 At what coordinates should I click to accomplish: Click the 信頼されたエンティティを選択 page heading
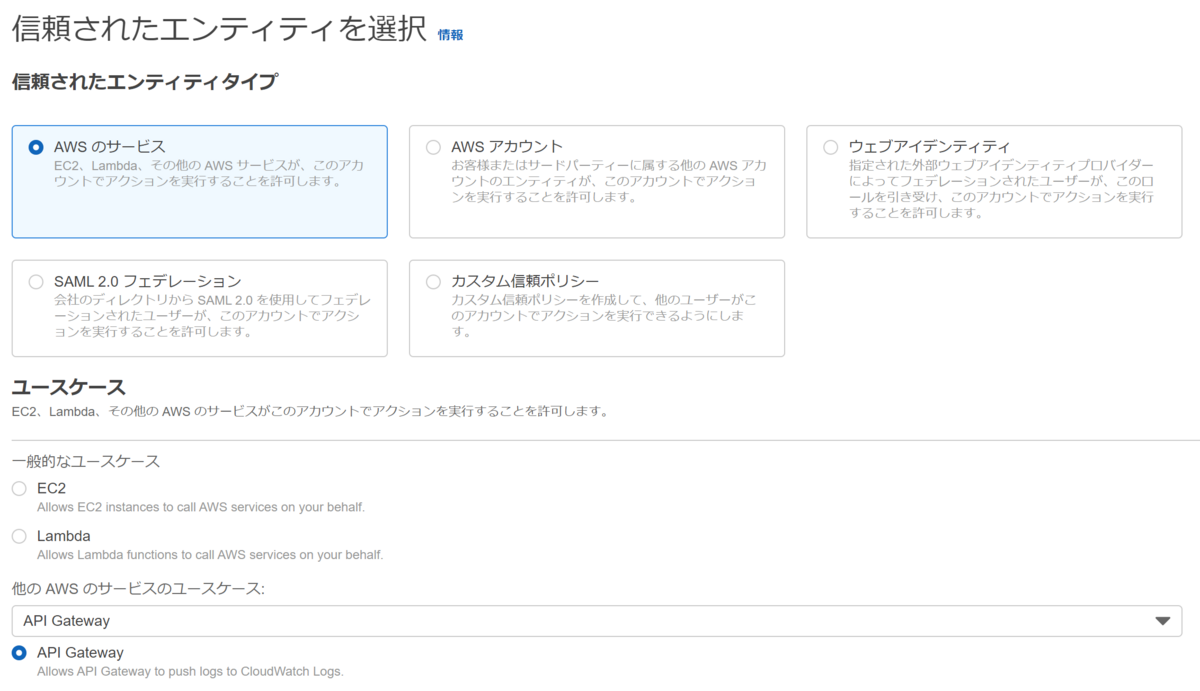click(219, 28)
